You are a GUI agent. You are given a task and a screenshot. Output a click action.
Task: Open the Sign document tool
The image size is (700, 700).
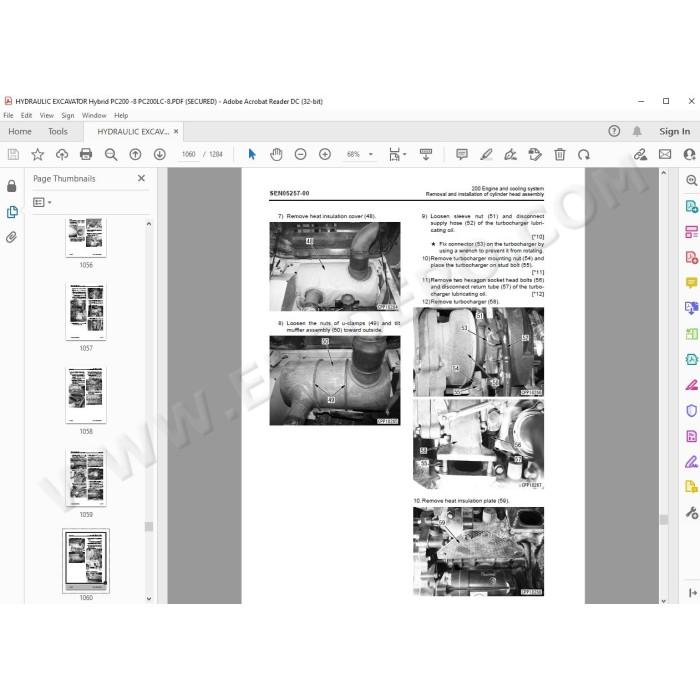[510, 154]
